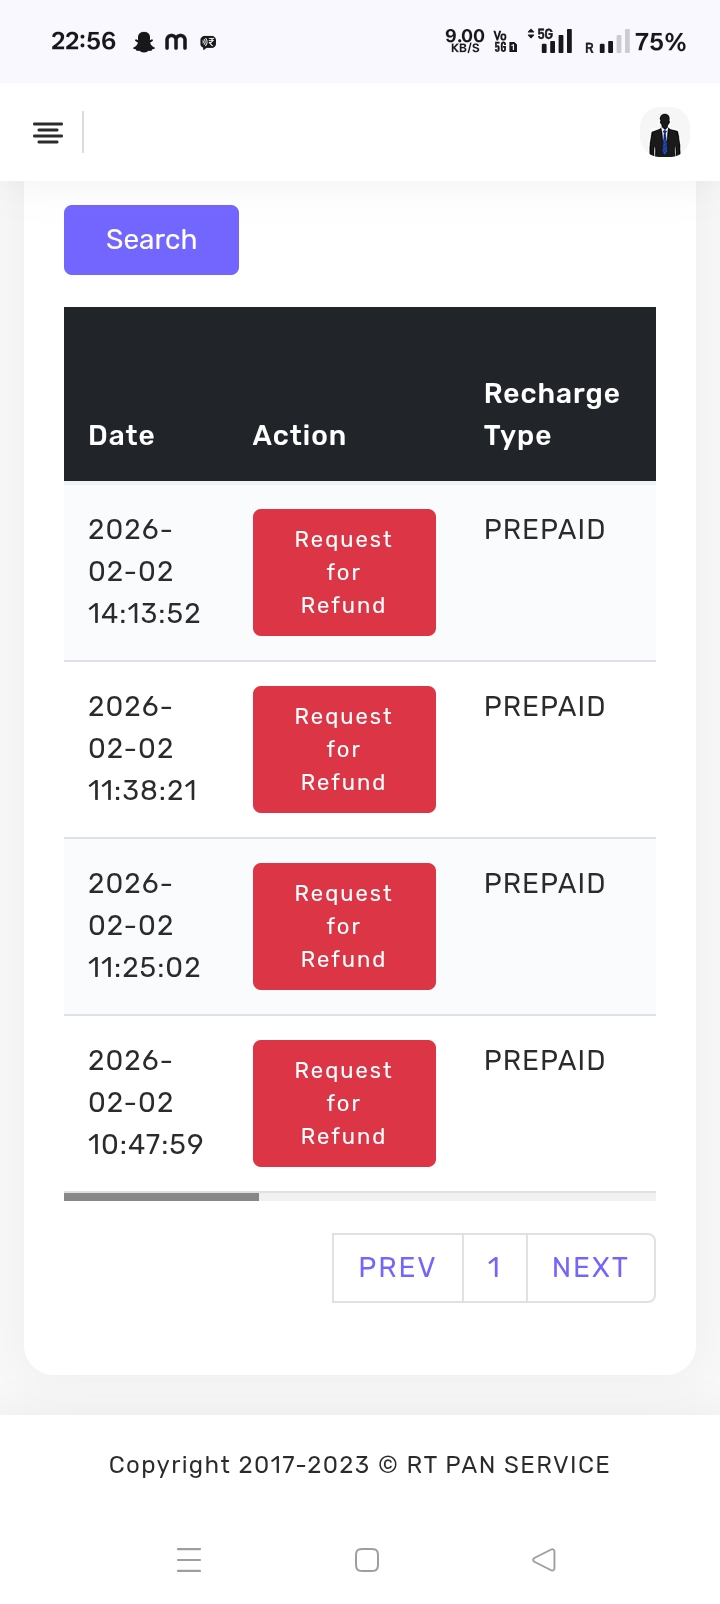The width and height of the screenshot is (720, 1604).
Task: Go to next page with NEXT
Action: coord(590,1267)
